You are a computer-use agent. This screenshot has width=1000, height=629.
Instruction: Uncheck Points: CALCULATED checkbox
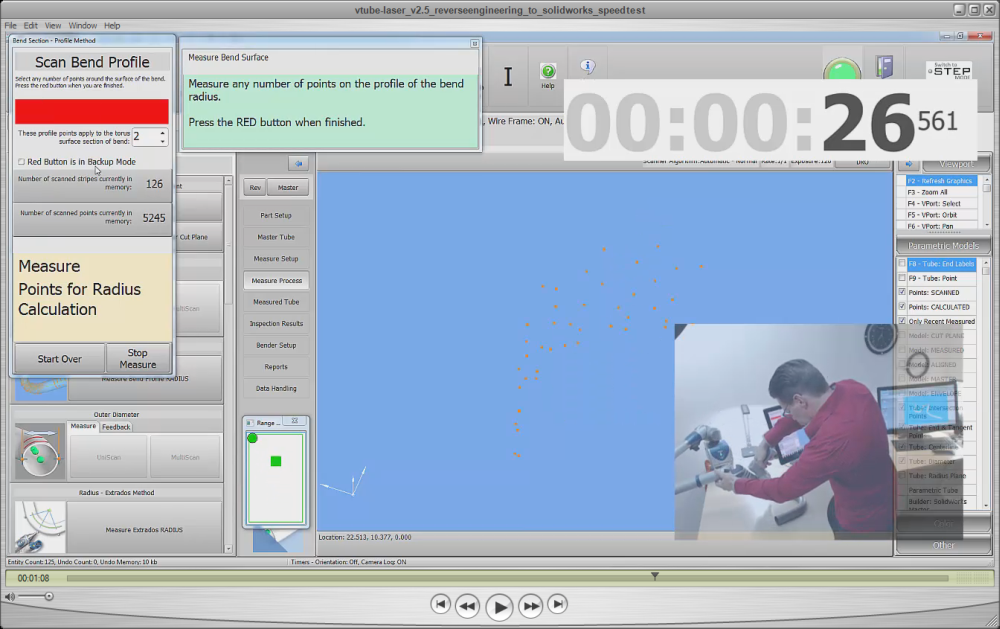902,307
